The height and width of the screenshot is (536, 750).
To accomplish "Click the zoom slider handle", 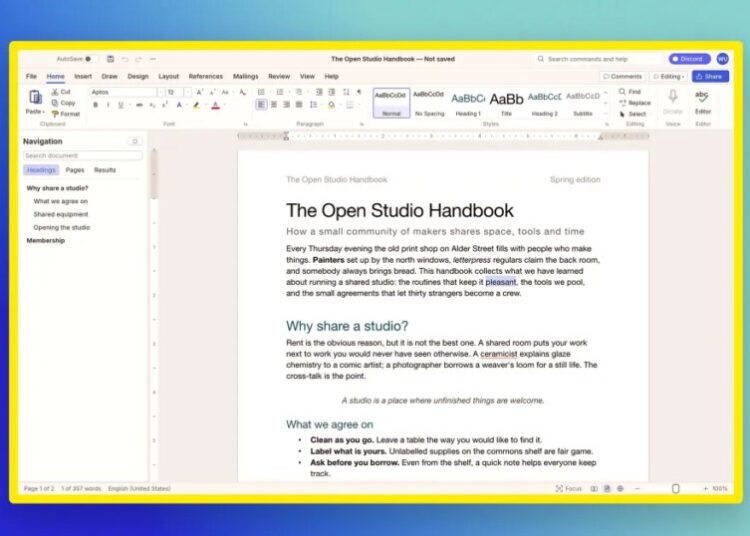I will click(676, 489).
